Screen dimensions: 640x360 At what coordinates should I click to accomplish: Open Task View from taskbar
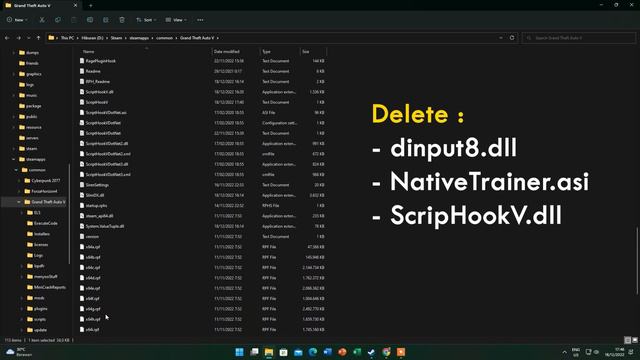pyautogui.click(x=254, y=352)
